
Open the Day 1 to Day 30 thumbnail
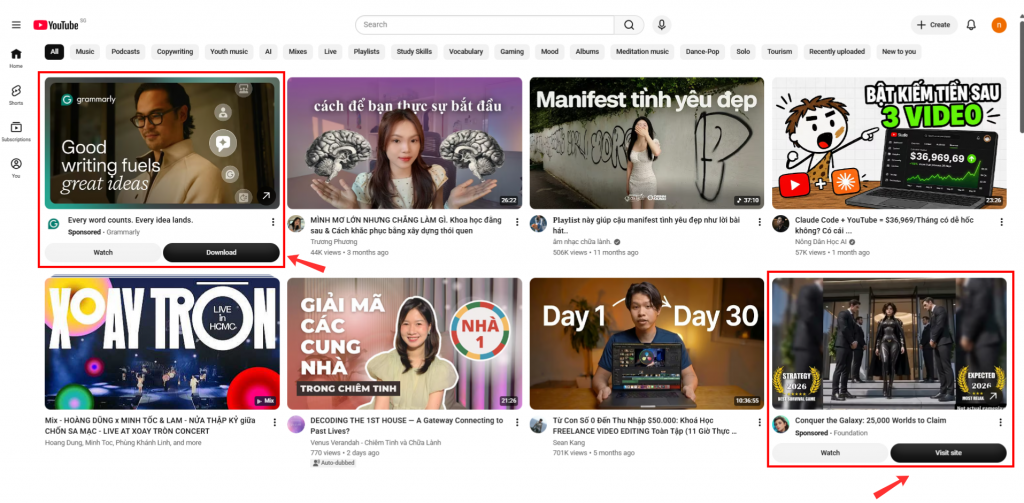(647, 344)
